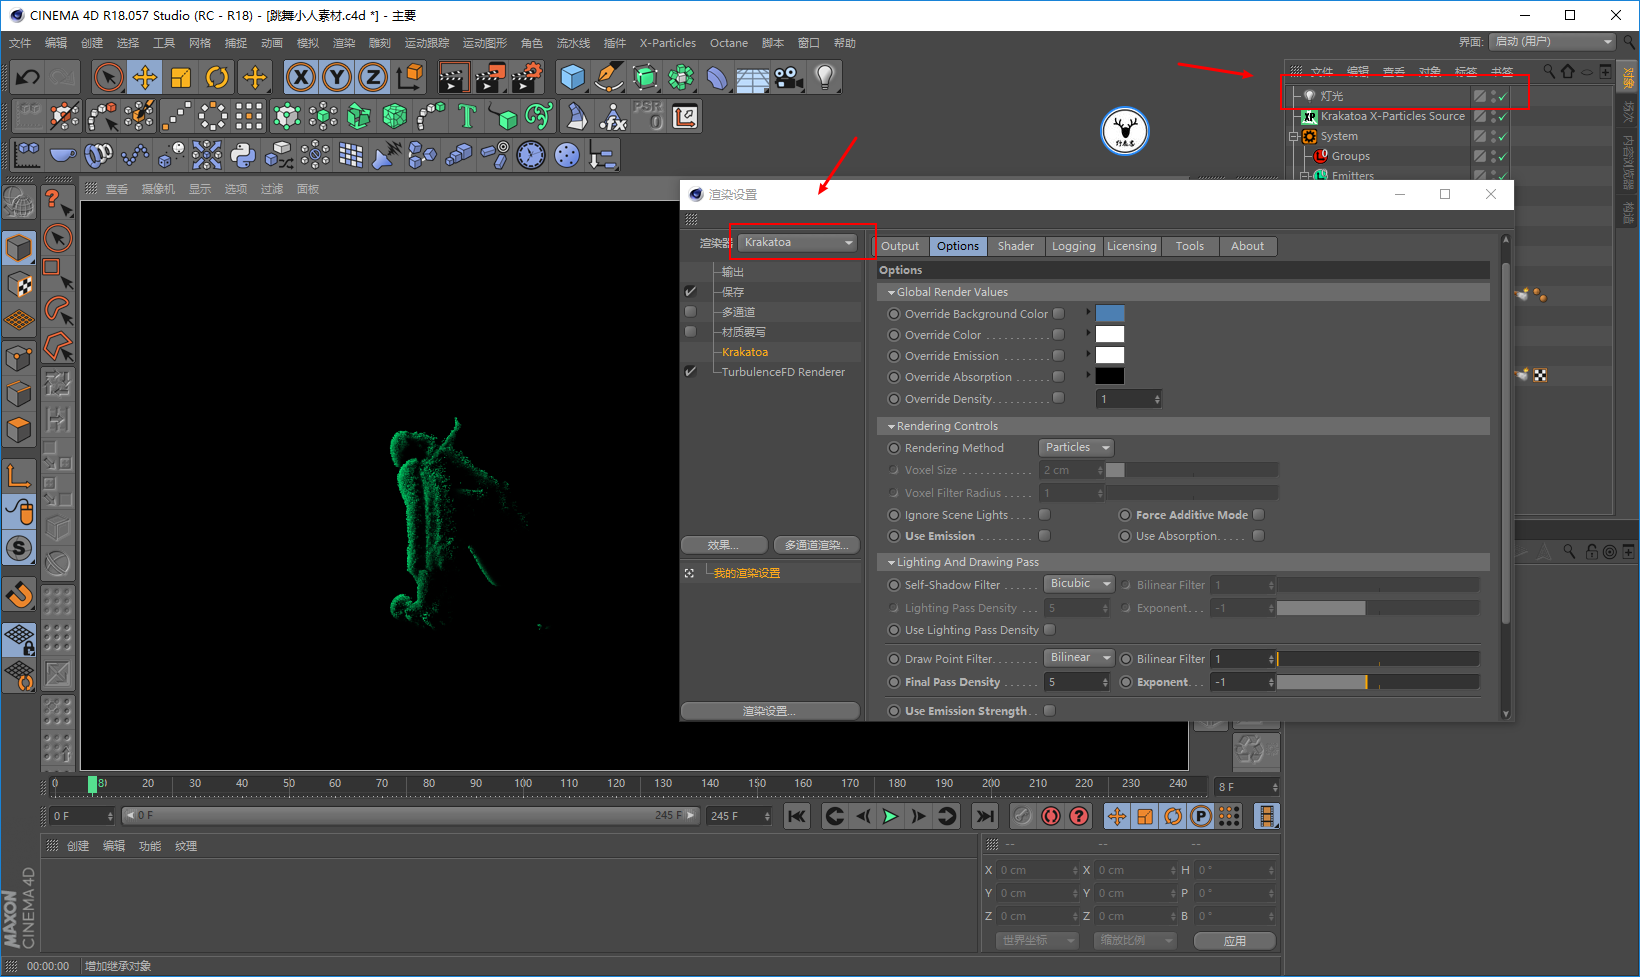Select the Move tool icon

(145, 77)
